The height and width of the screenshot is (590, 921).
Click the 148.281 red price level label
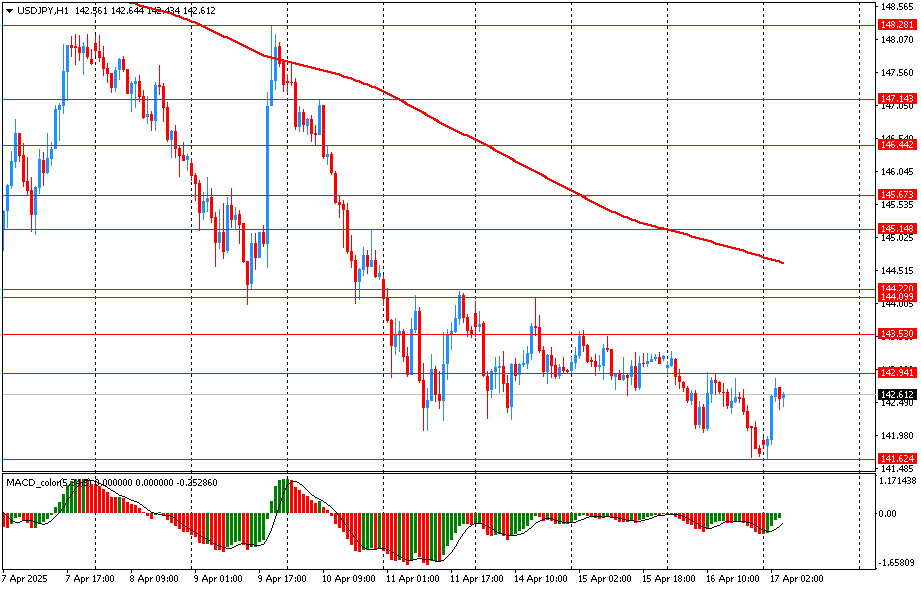pyautogui.click(x=896, y=24)
